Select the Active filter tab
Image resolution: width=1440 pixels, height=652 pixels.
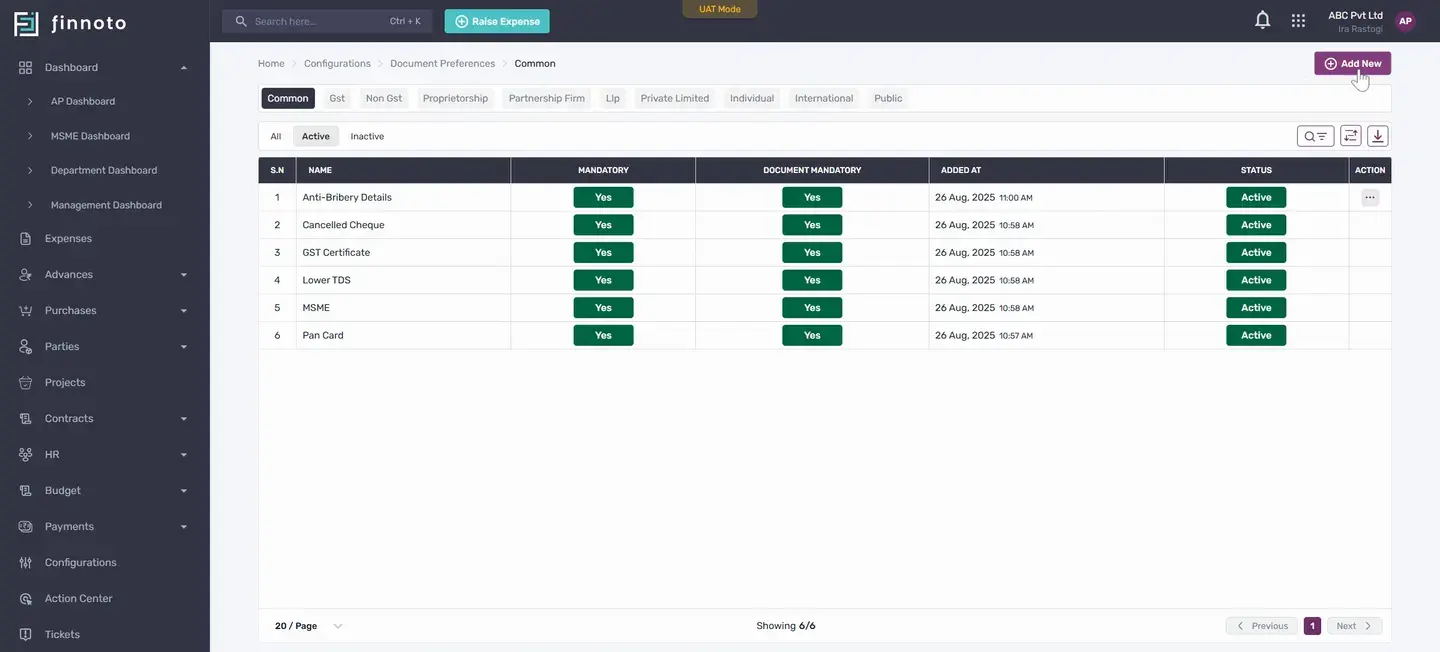coord(316,136)
